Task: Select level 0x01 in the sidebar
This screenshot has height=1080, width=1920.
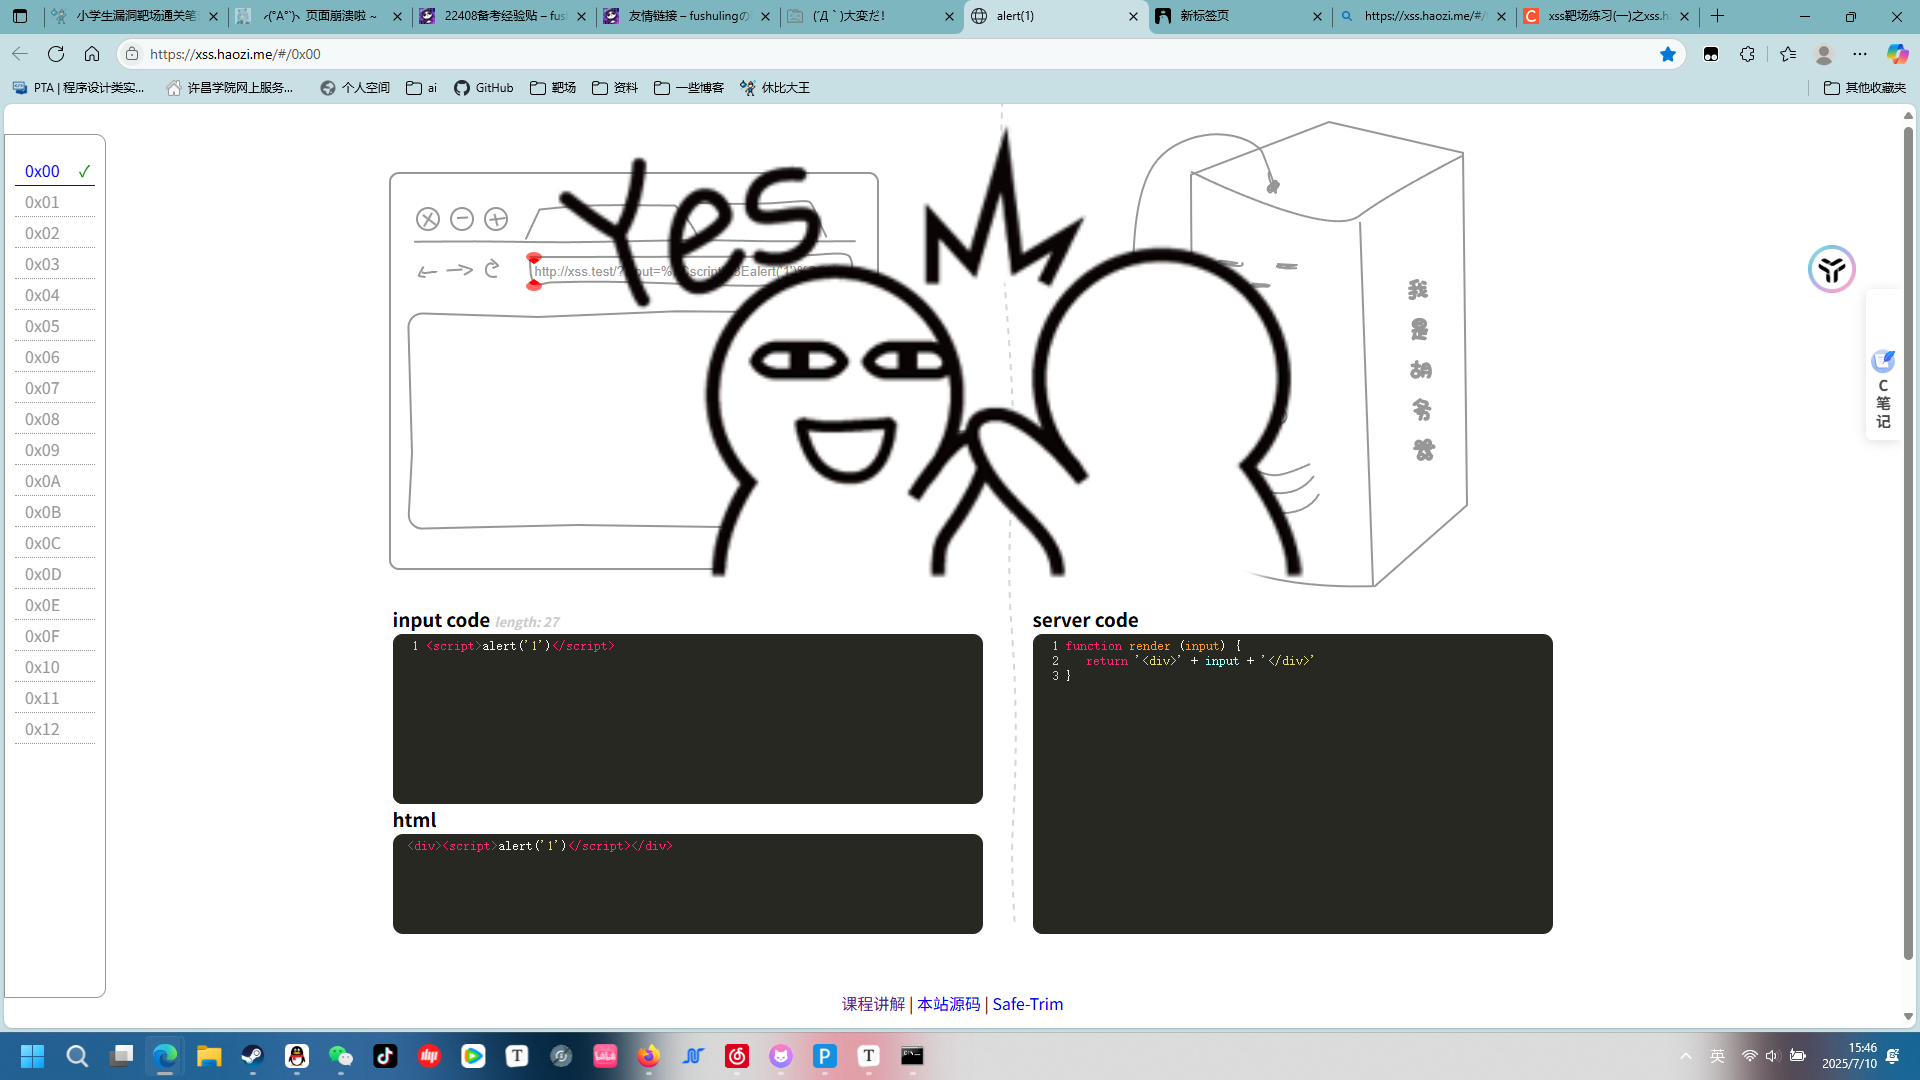Action: pos(55,202)
